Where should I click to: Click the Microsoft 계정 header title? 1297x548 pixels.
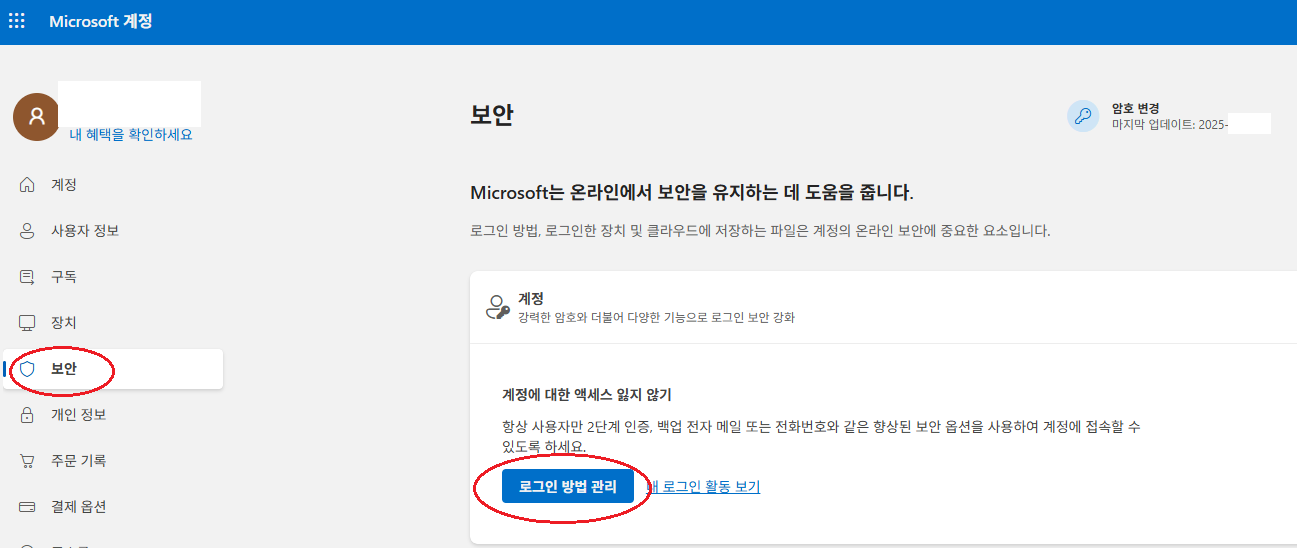(x=101, y=21)
